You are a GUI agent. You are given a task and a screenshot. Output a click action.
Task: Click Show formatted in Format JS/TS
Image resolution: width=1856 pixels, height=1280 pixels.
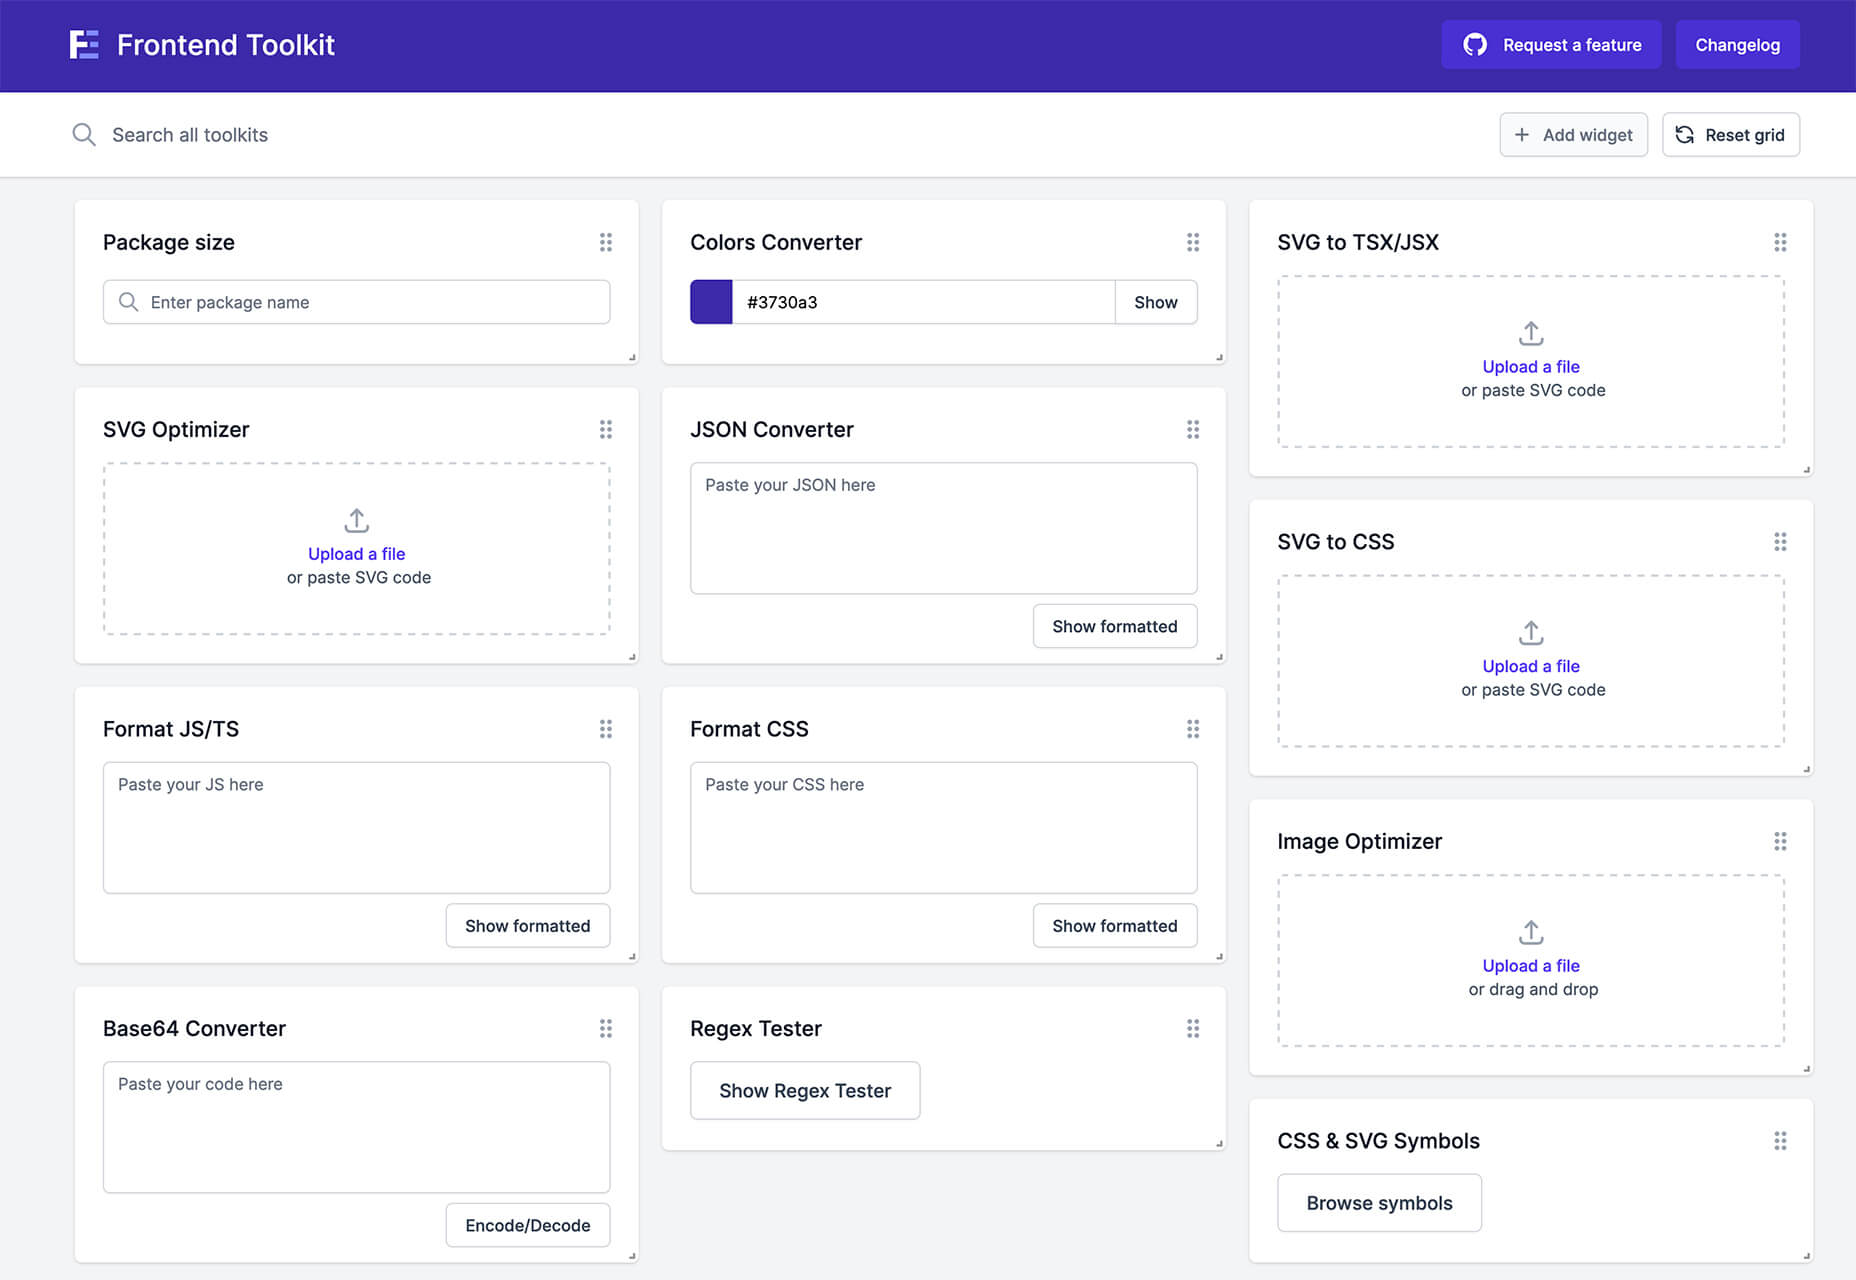pyautogui.click(x=528, y=926)
